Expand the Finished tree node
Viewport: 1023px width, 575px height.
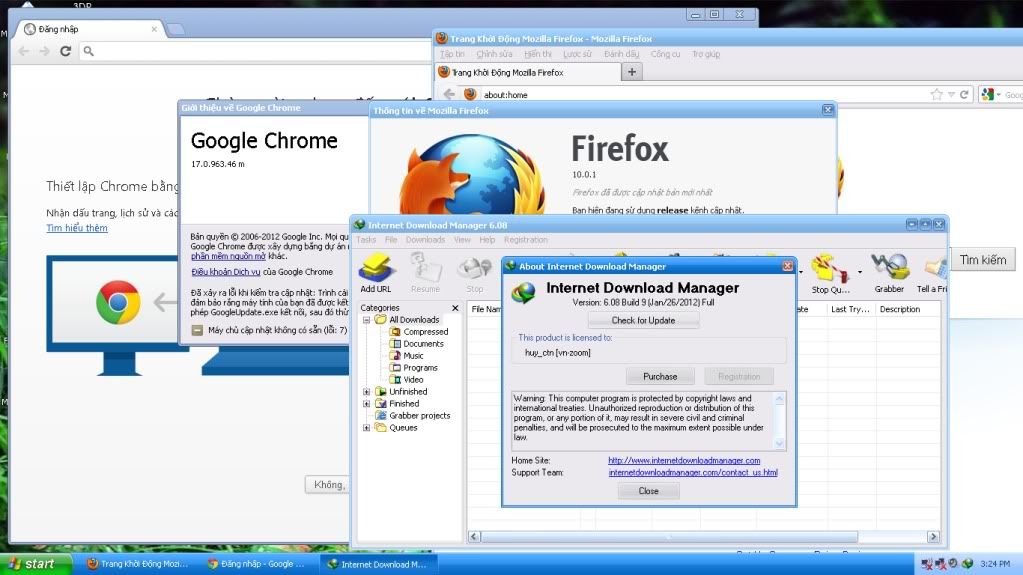coord(367,404)
